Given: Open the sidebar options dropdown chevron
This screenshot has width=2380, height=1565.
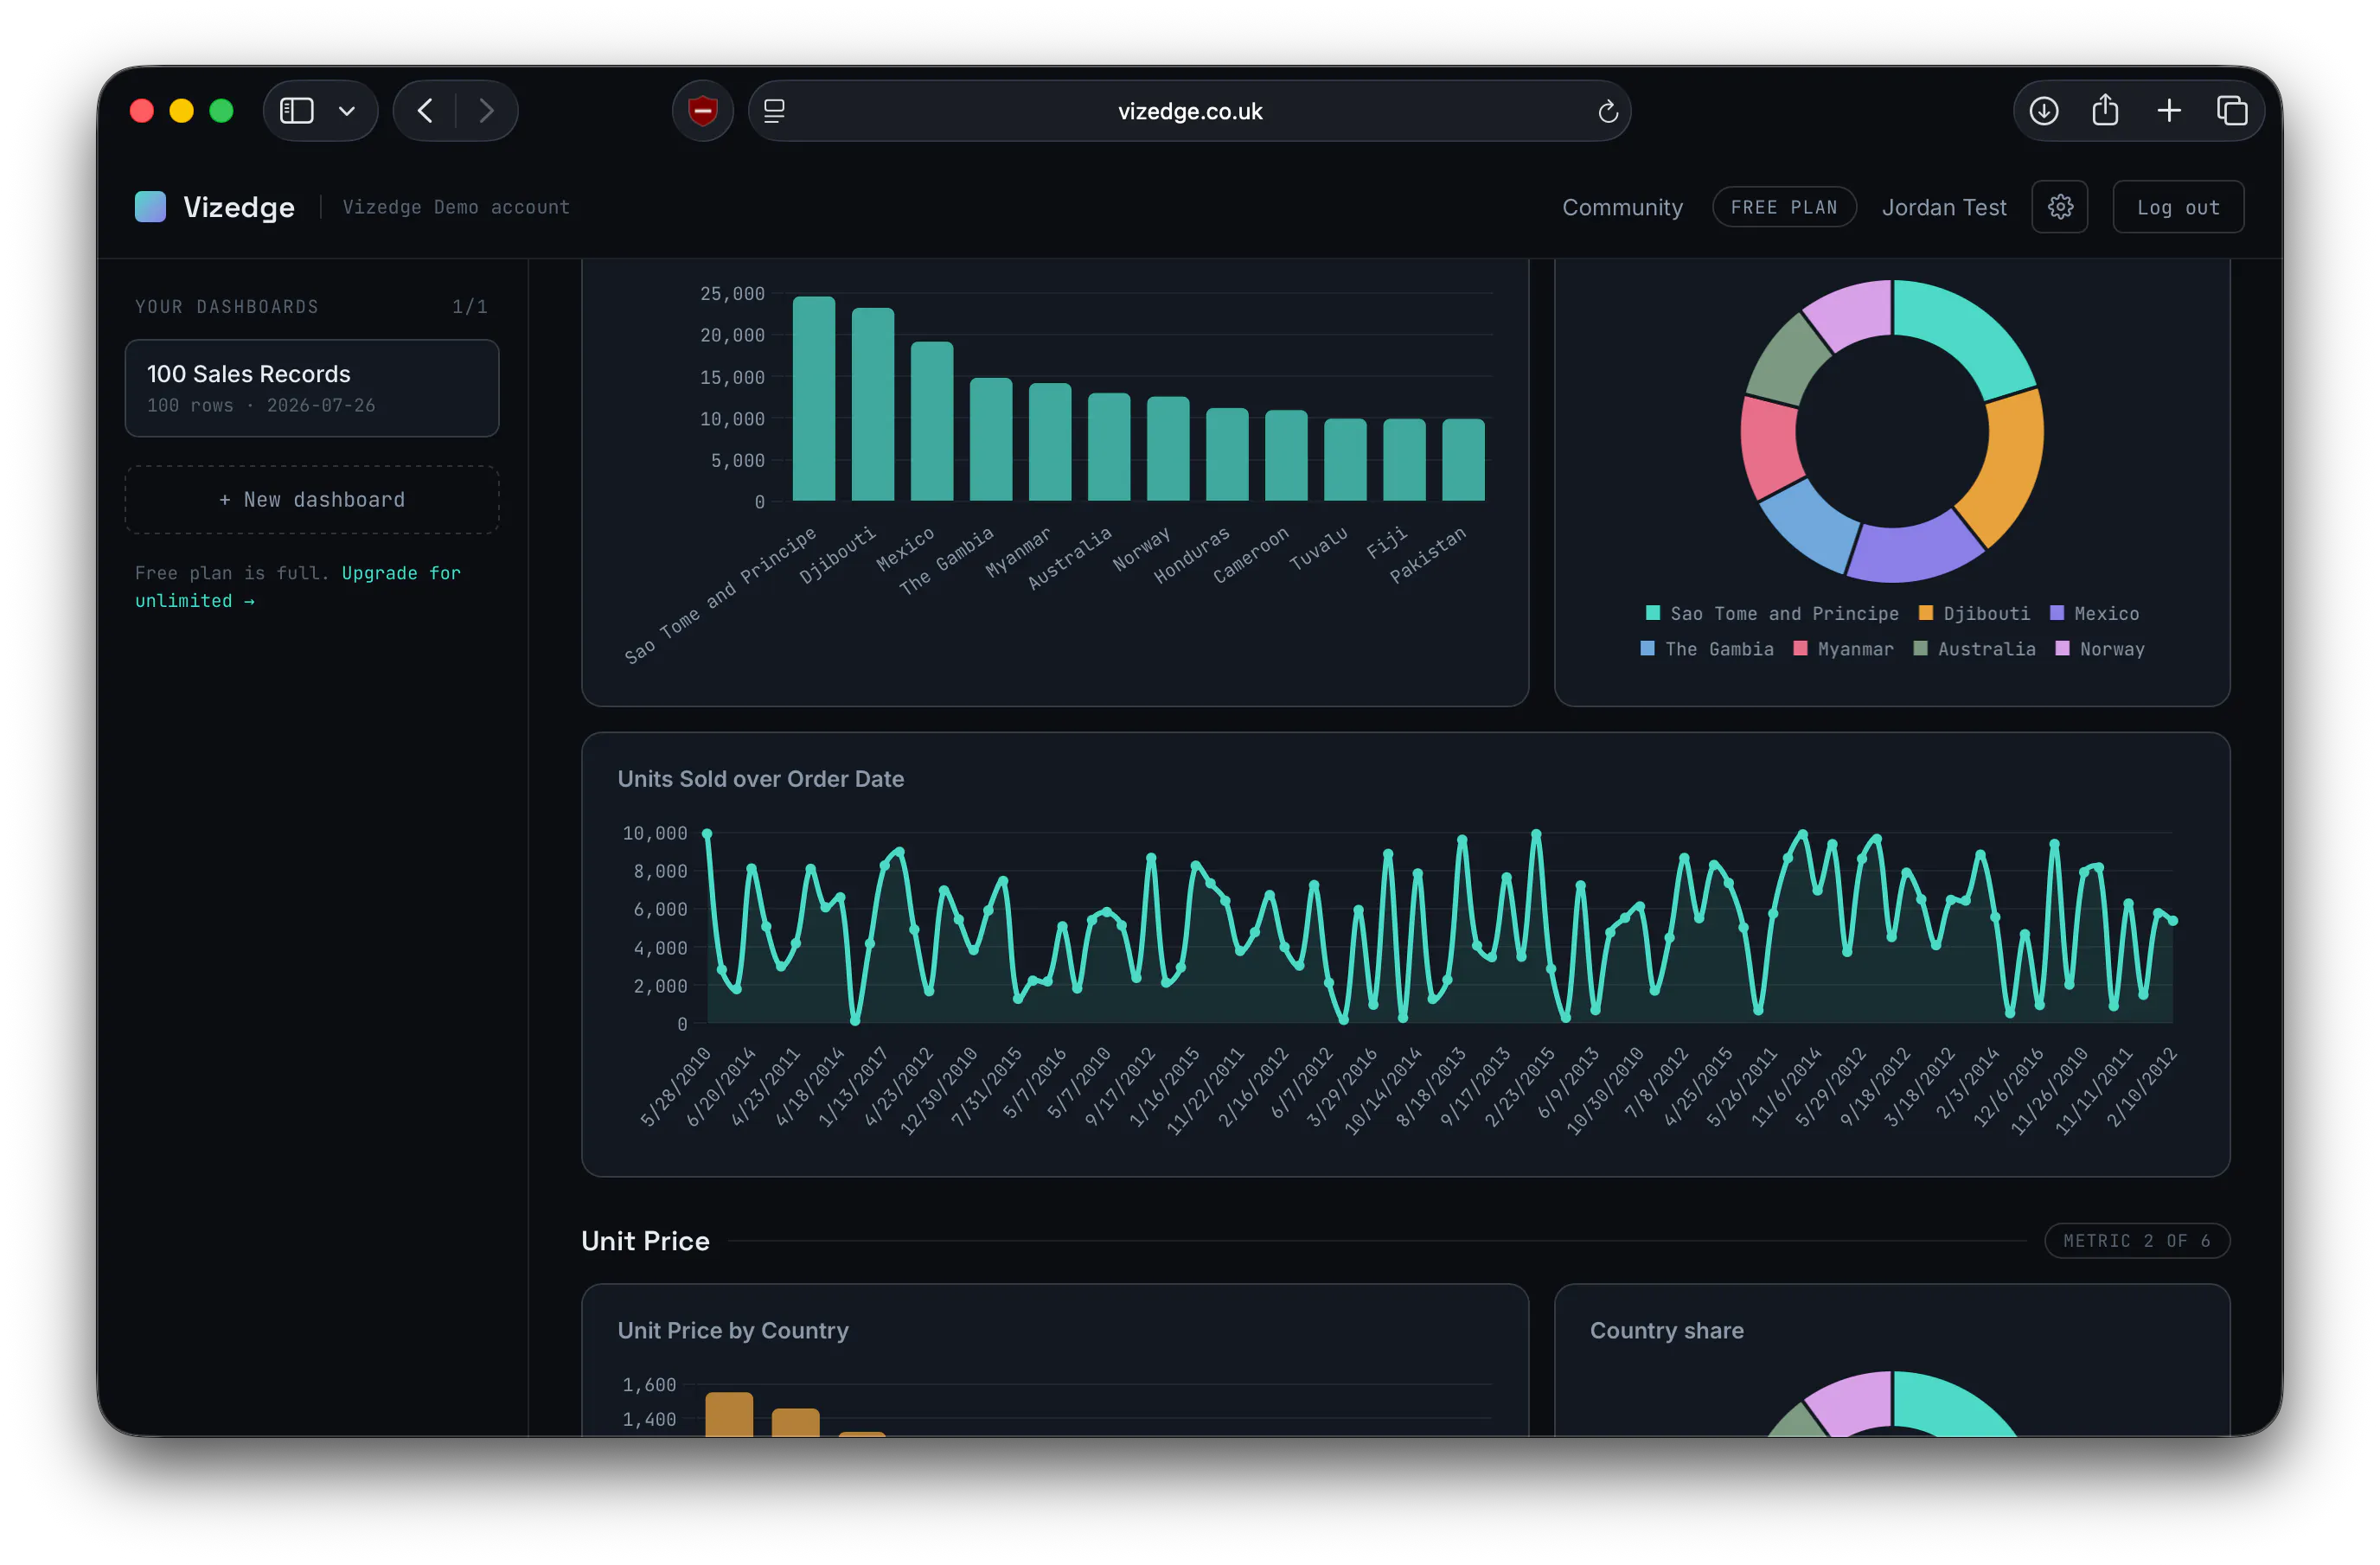Looking at the screenshot, I should coord(347,111).
